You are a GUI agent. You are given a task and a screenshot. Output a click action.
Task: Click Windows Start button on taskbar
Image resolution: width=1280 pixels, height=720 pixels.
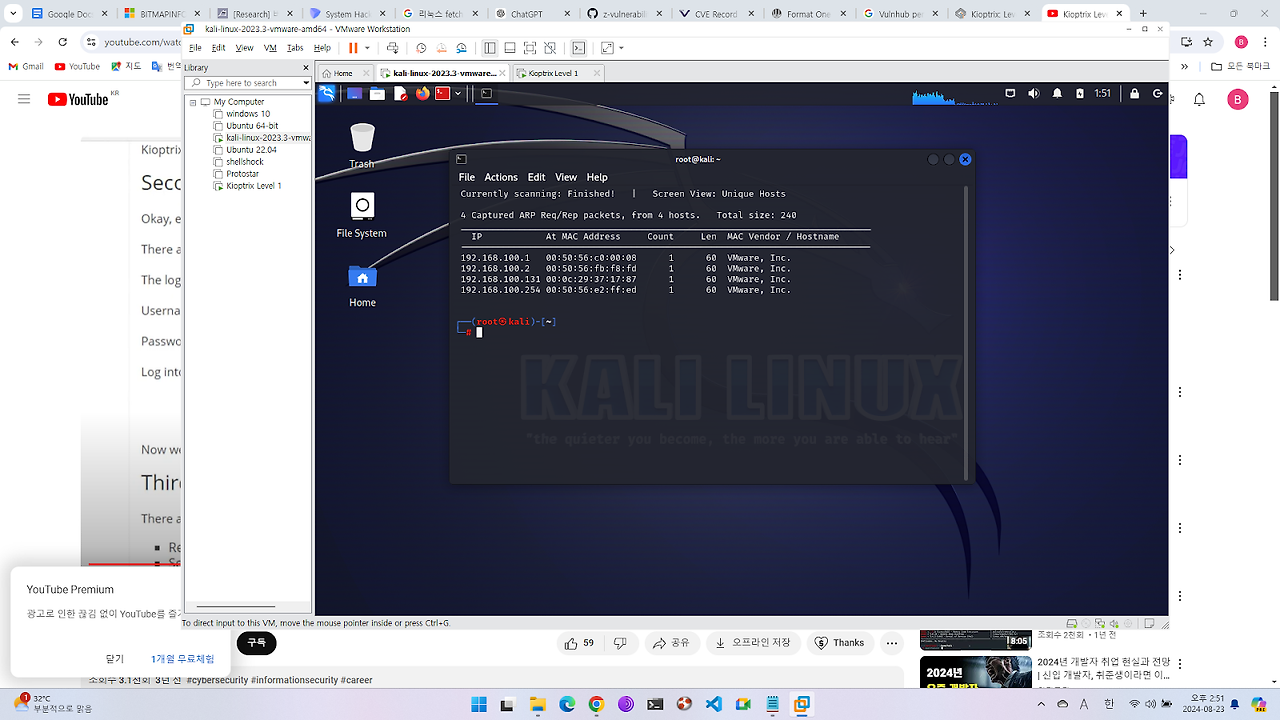[x=479, y=704]
